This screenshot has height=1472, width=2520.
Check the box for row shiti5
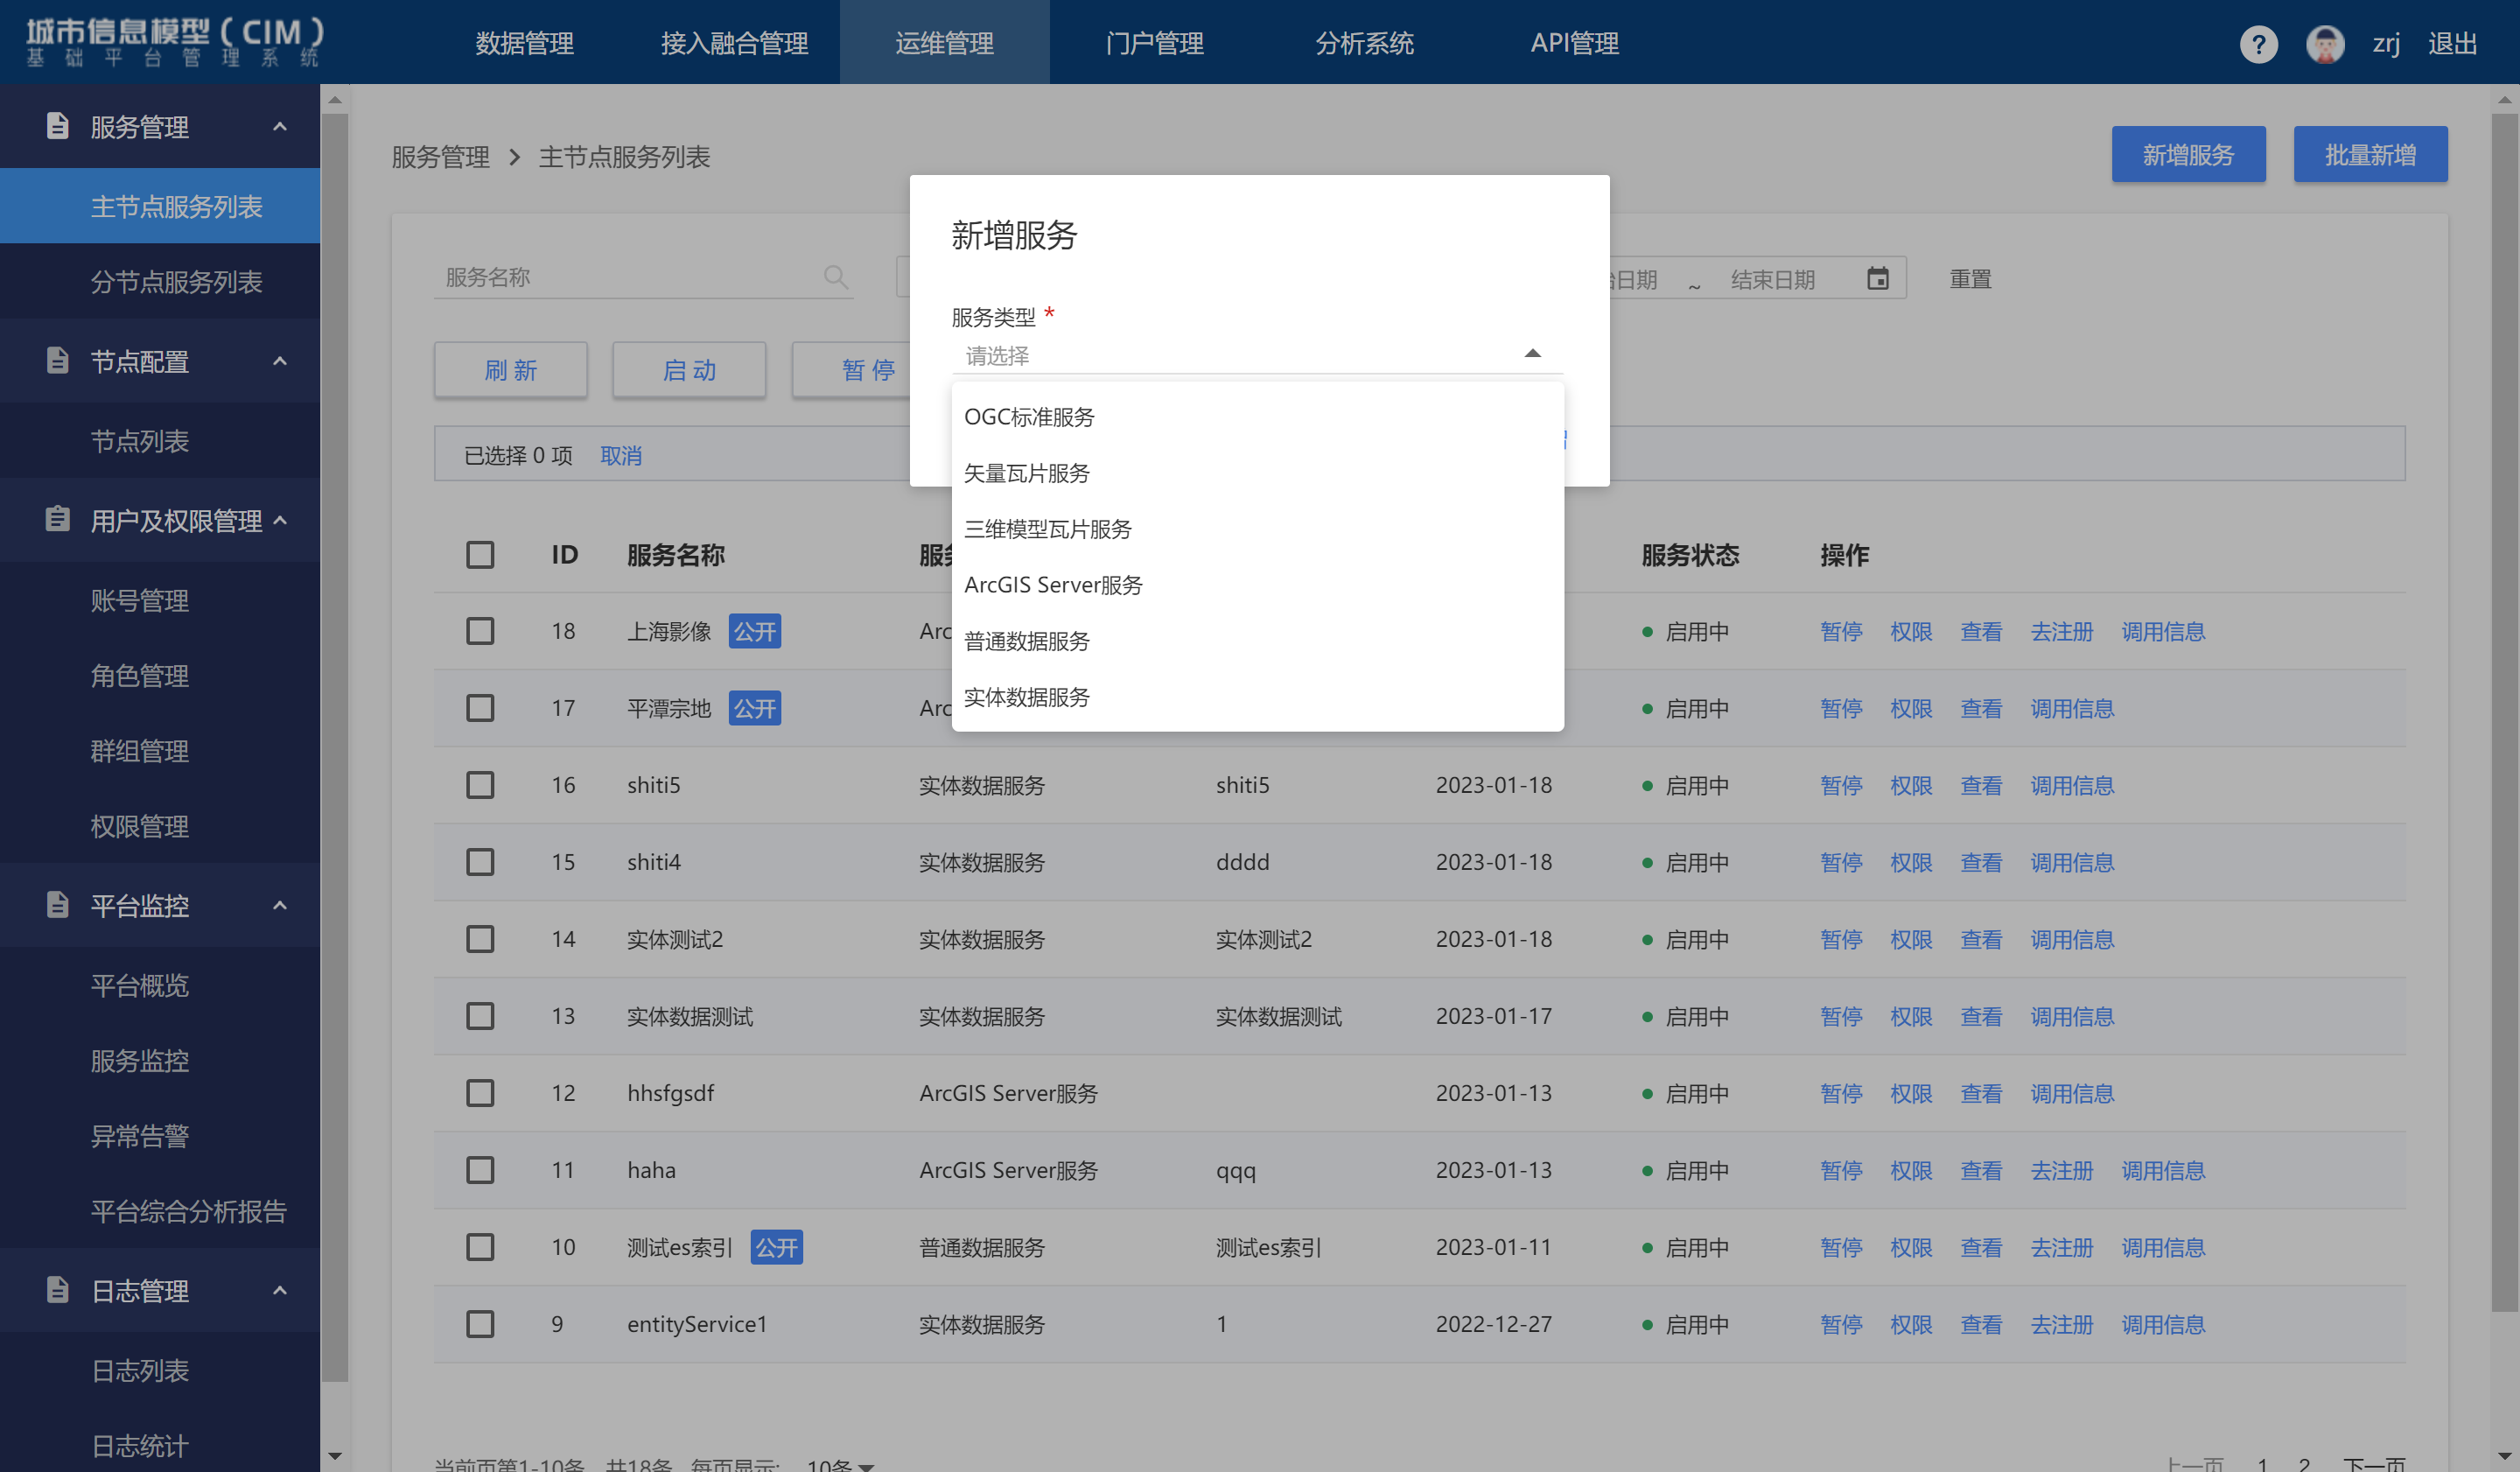point(480,785)
